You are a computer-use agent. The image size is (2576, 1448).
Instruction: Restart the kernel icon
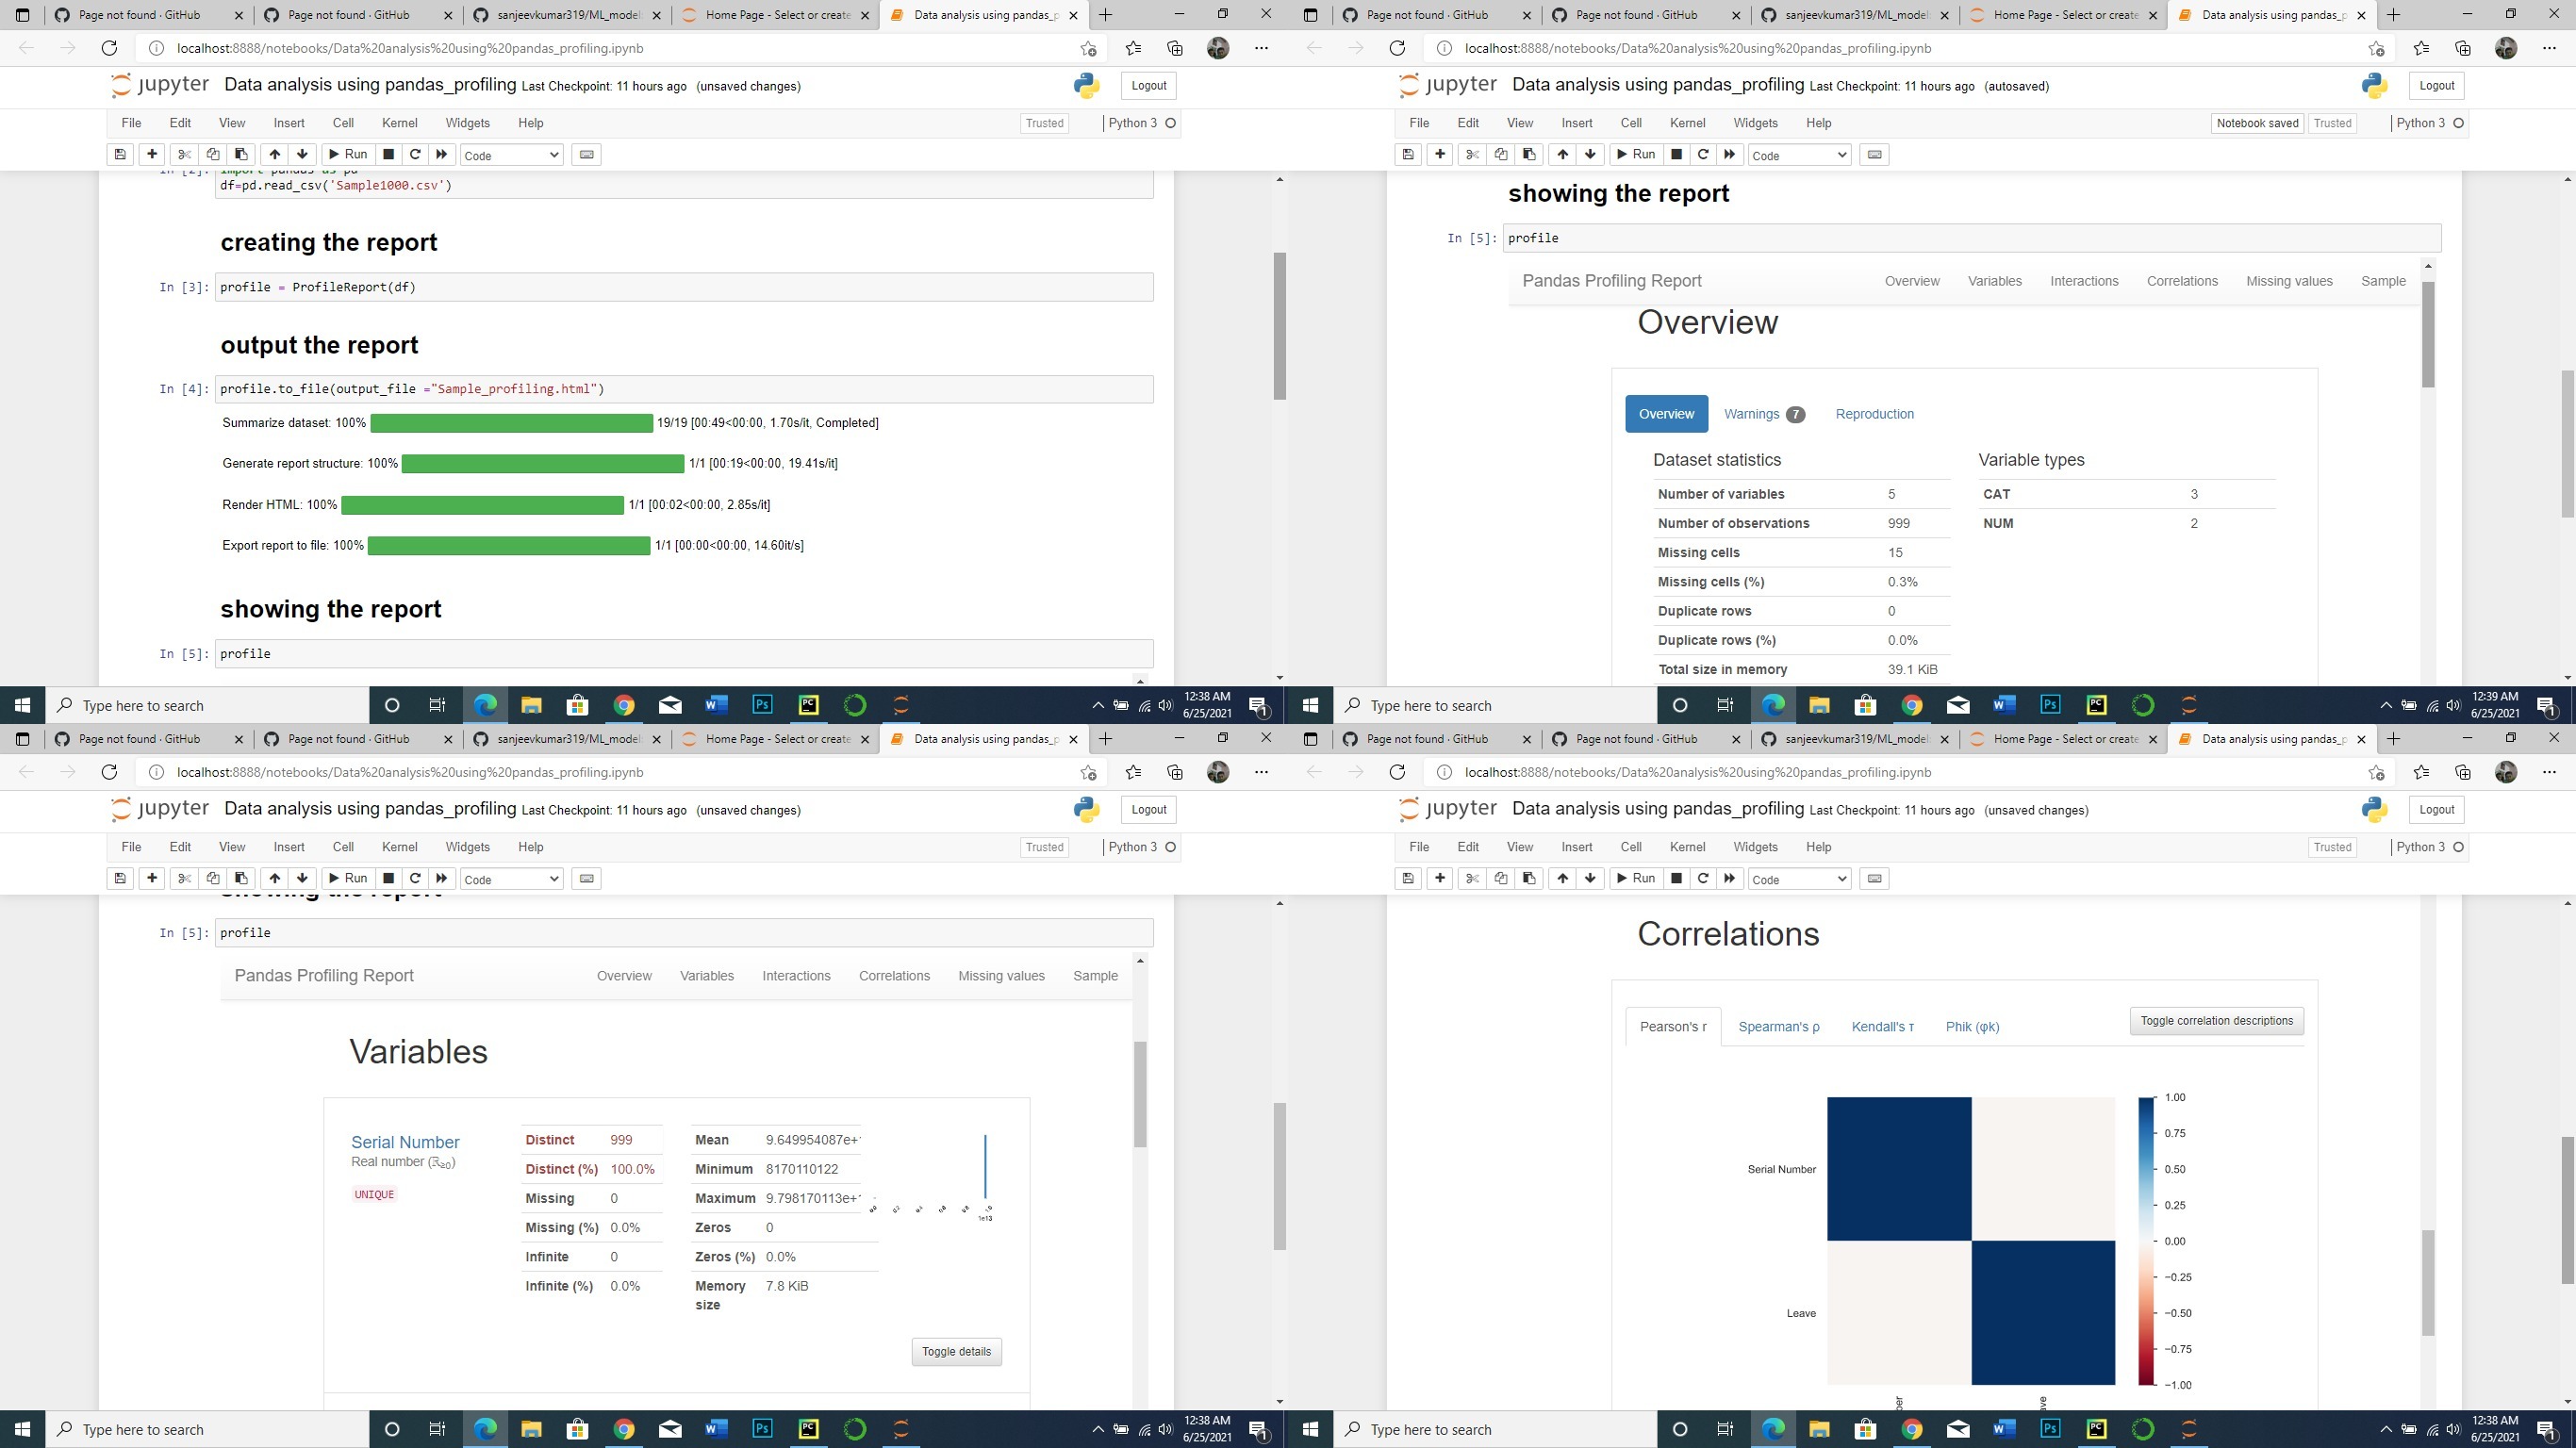pyautogui.click(x=415, y=154)
